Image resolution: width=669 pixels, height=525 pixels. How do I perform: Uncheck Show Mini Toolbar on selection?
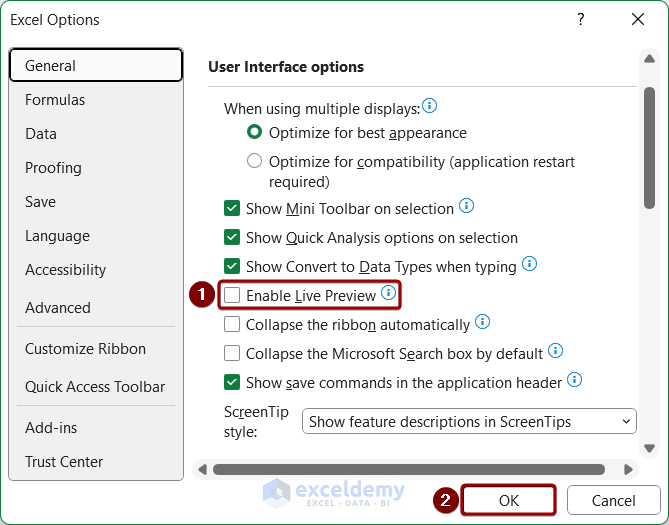[x=232, y=209]
